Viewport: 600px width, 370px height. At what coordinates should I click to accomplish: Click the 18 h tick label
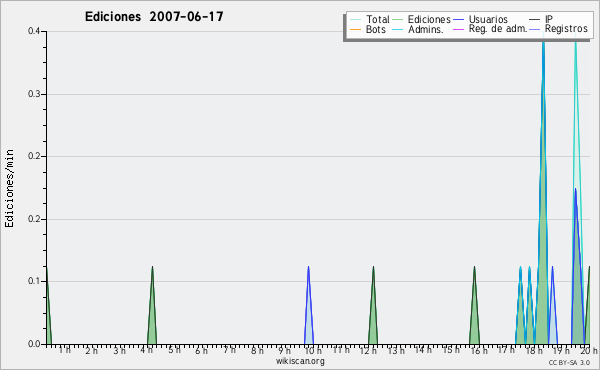pyautogui.click(x=534, y=350)
